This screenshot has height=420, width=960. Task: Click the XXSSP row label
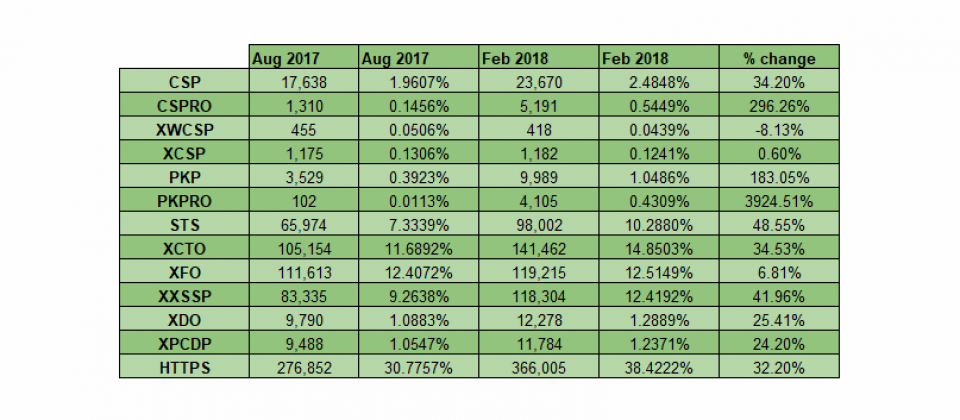(x=184, y=296)
